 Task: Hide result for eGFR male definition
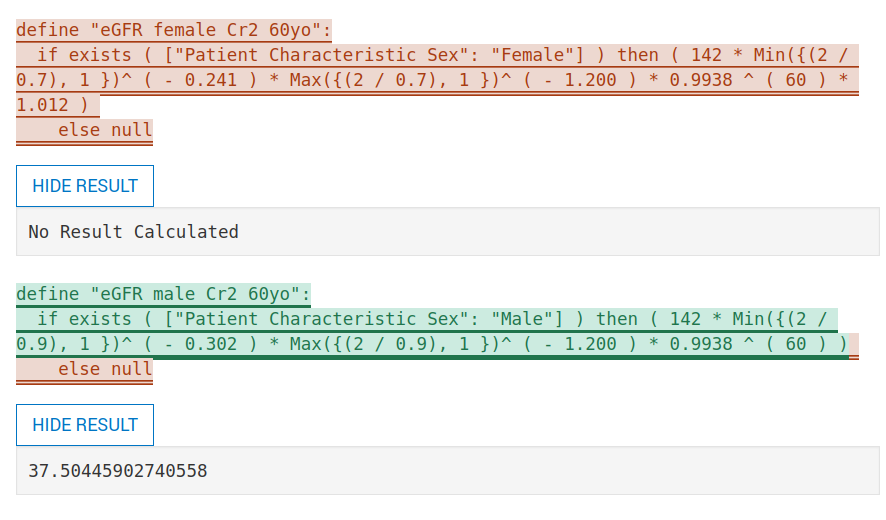[x=85, y=425]
